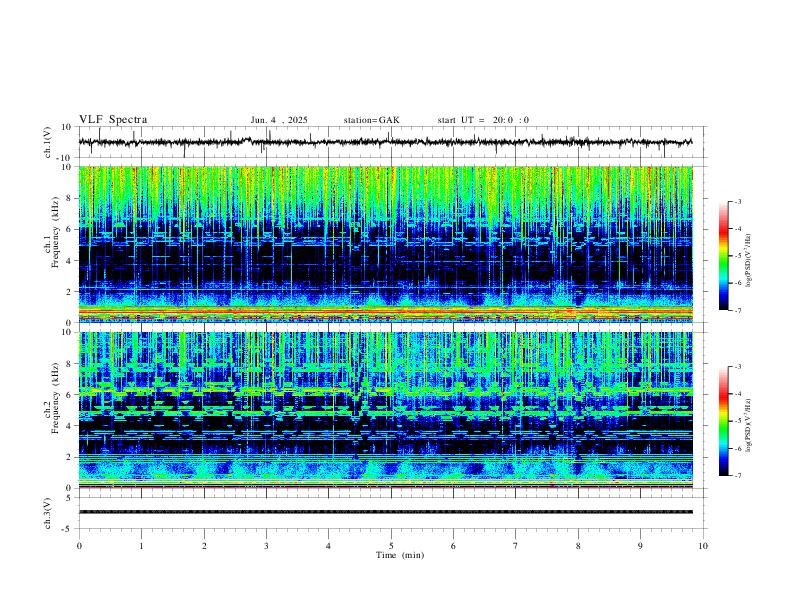
Task: Click the time axis tick label "8"
Action: click(578, 546)
